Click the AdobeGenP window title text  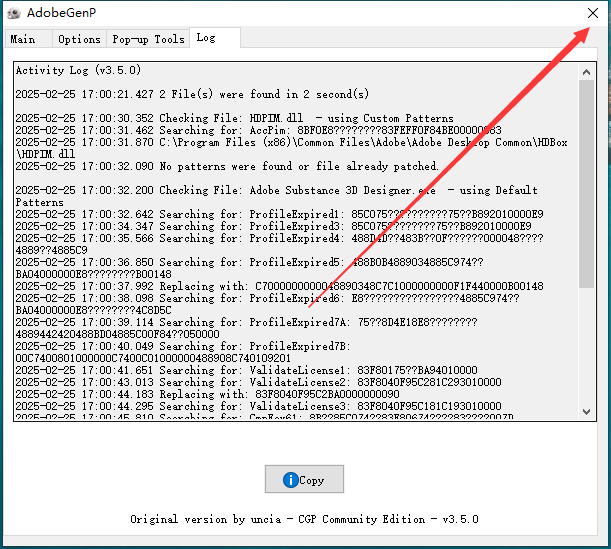click(x=62, y=13)
